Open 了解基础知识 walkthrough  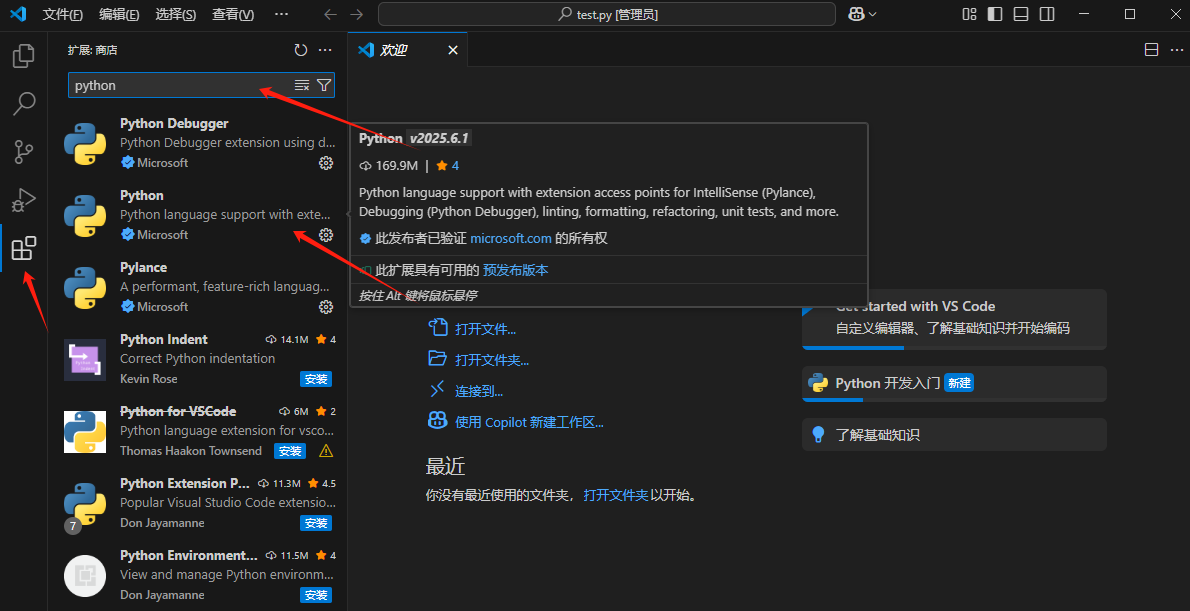[x=954, y=435]
